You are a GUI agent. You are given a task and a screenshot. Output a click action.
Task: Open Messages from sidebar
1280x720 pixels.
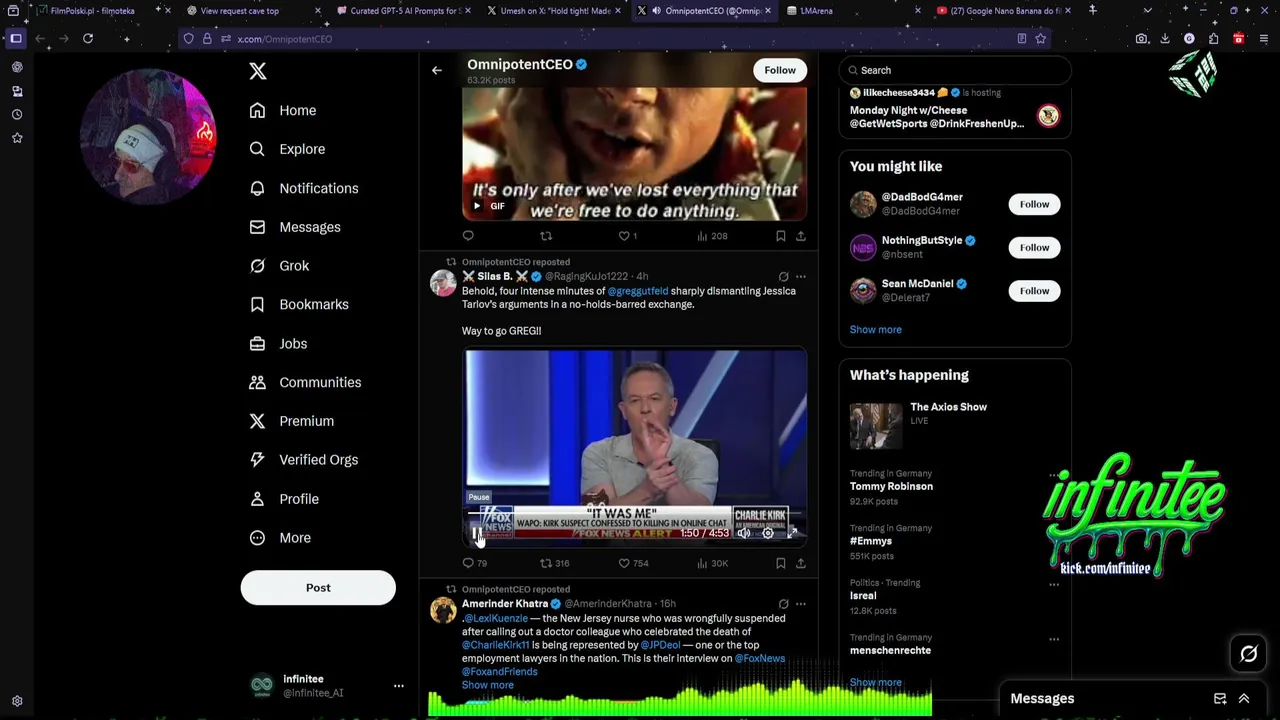click(x=295, y=227)
